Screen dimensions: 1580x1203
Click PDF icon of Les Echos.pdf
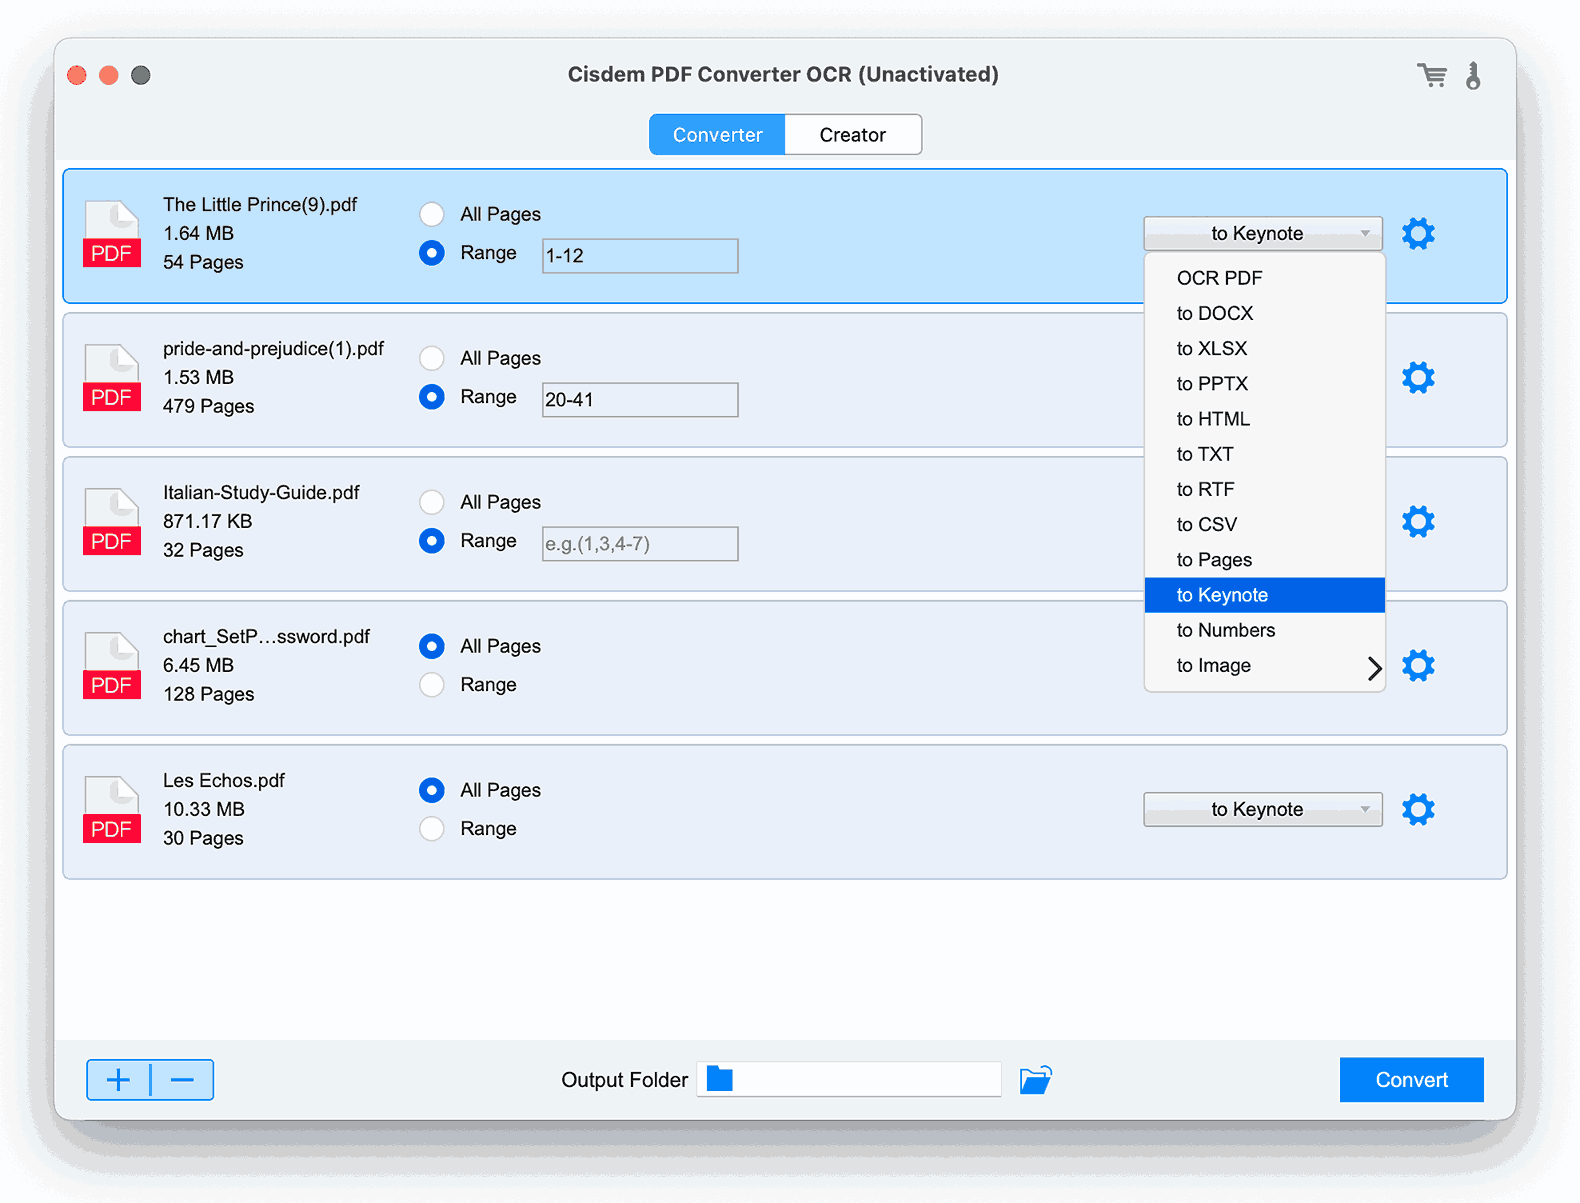[x=111, y=810]
